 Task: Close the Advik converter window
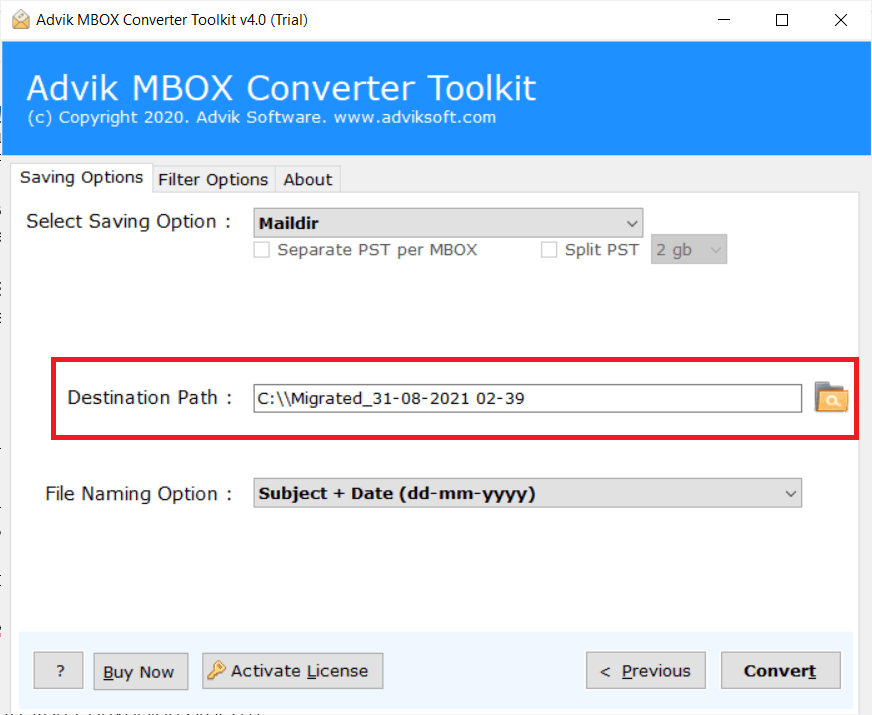coord(841,20)
